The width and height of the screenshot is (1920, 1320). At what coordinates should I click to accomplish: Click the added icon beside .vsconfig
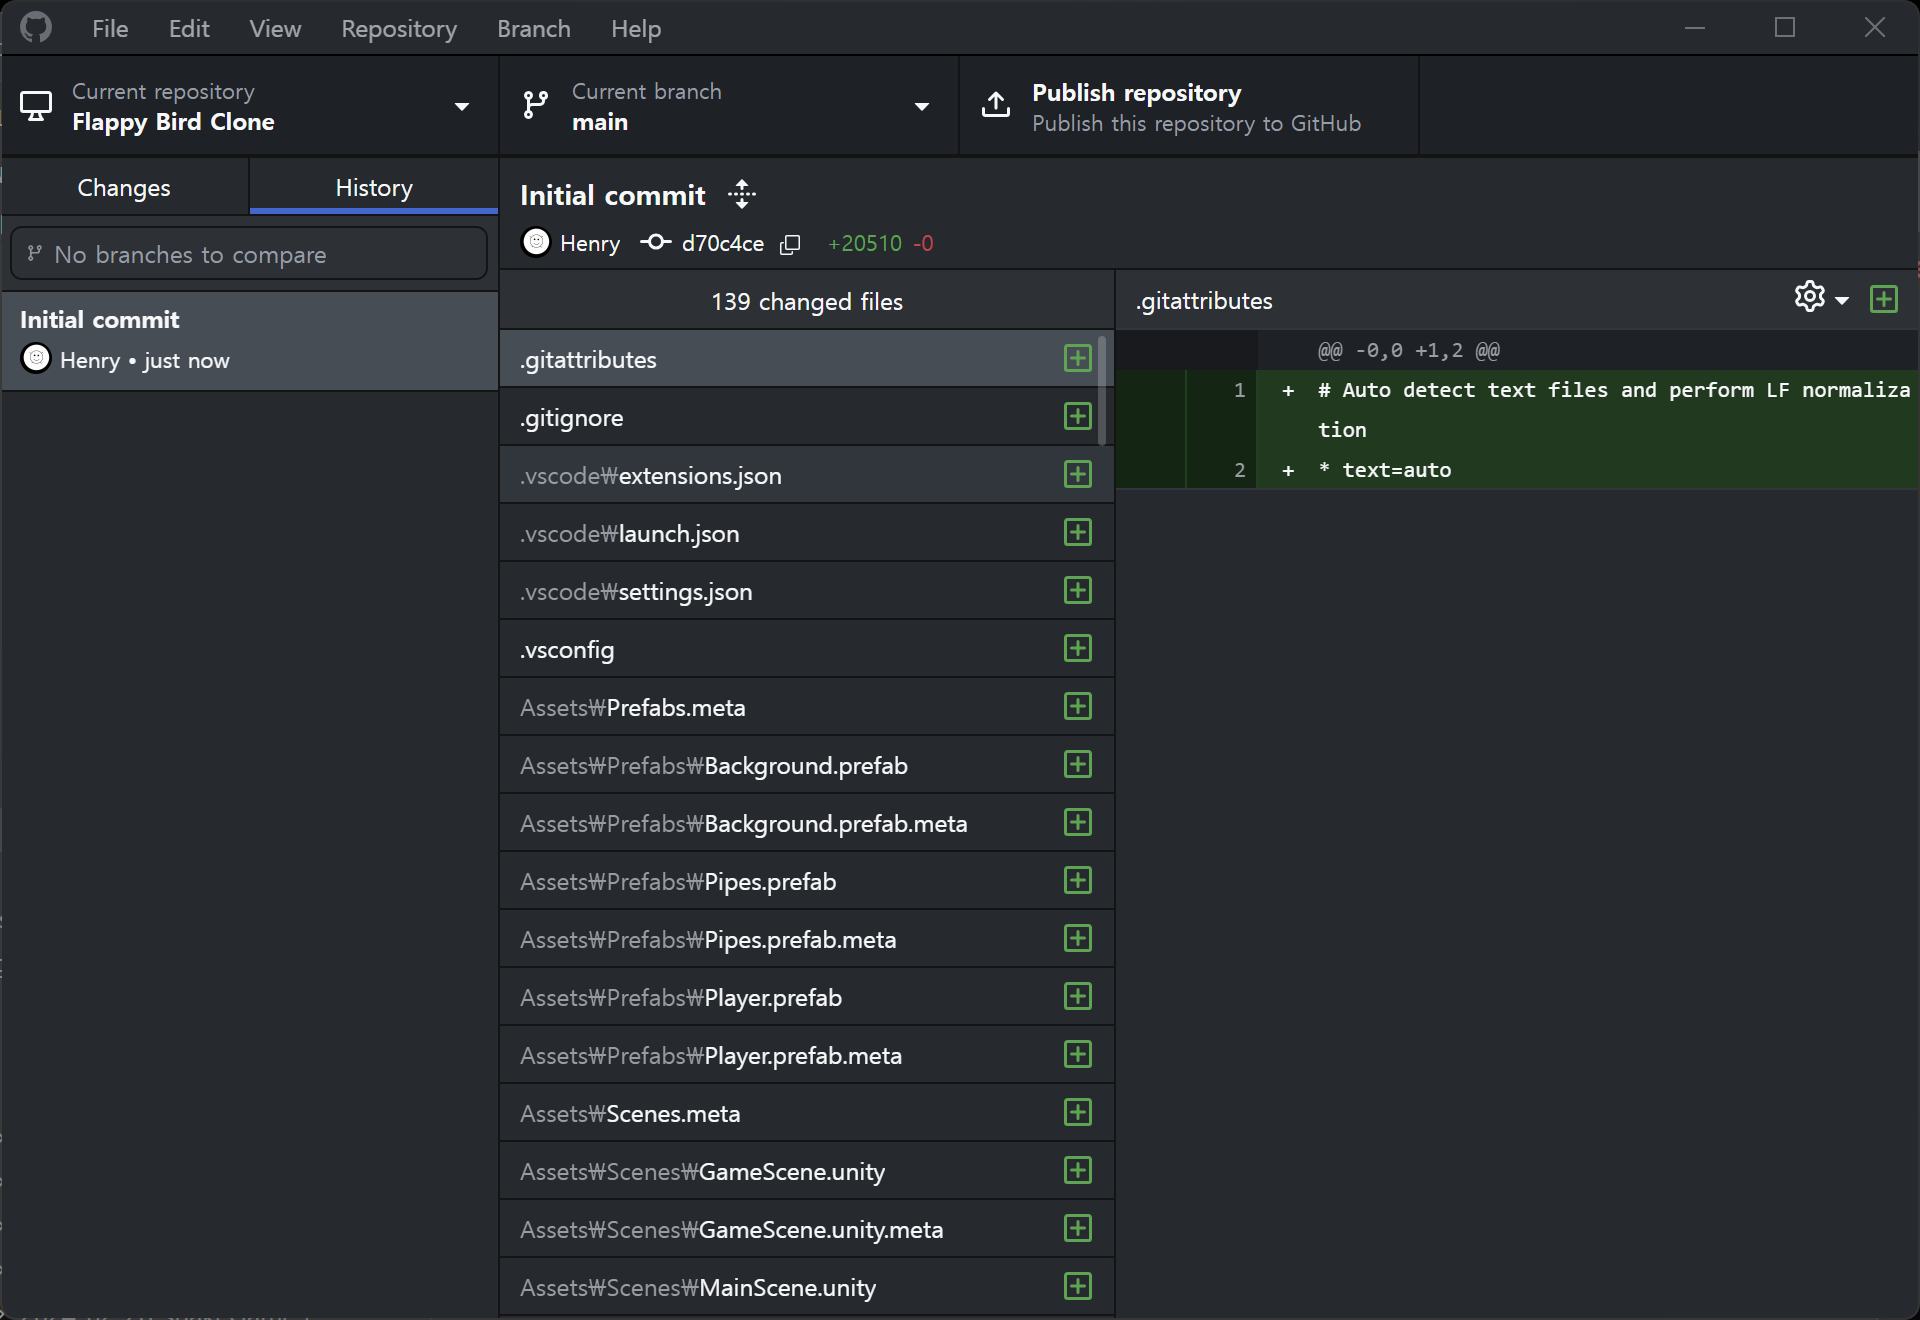point(1078,649)
